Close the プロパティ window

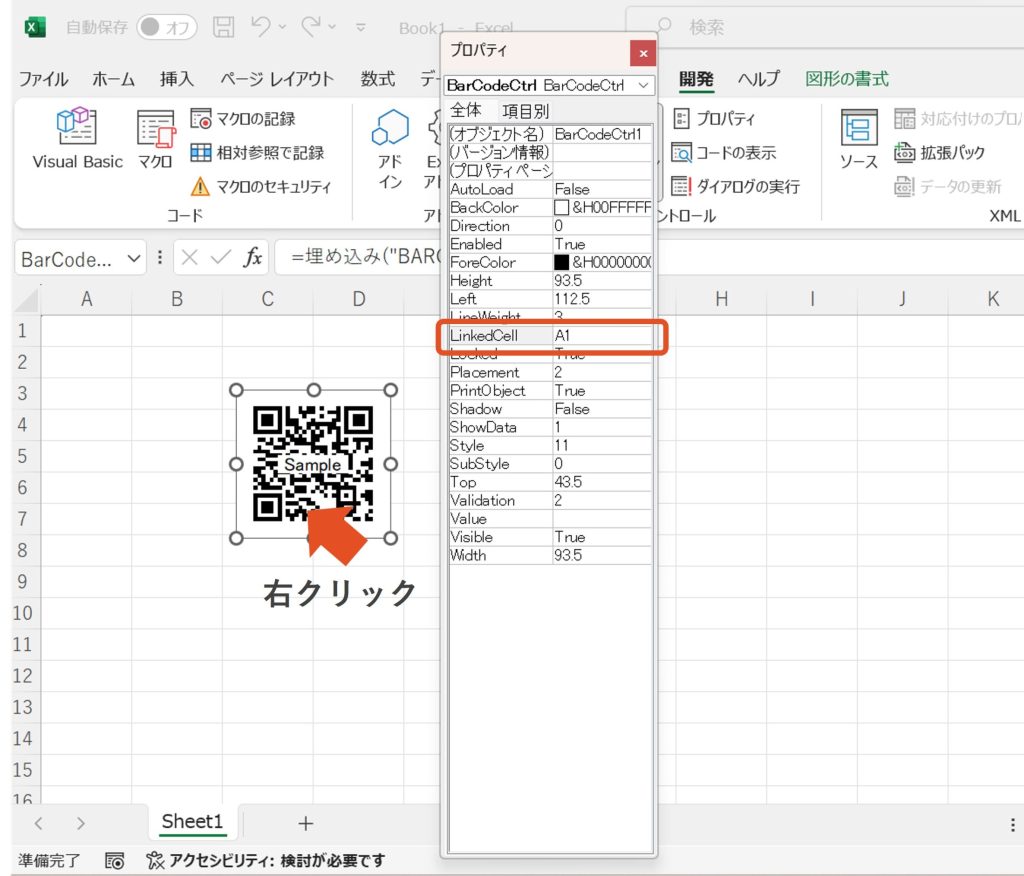pyautogui.click(x=643, y=54)
